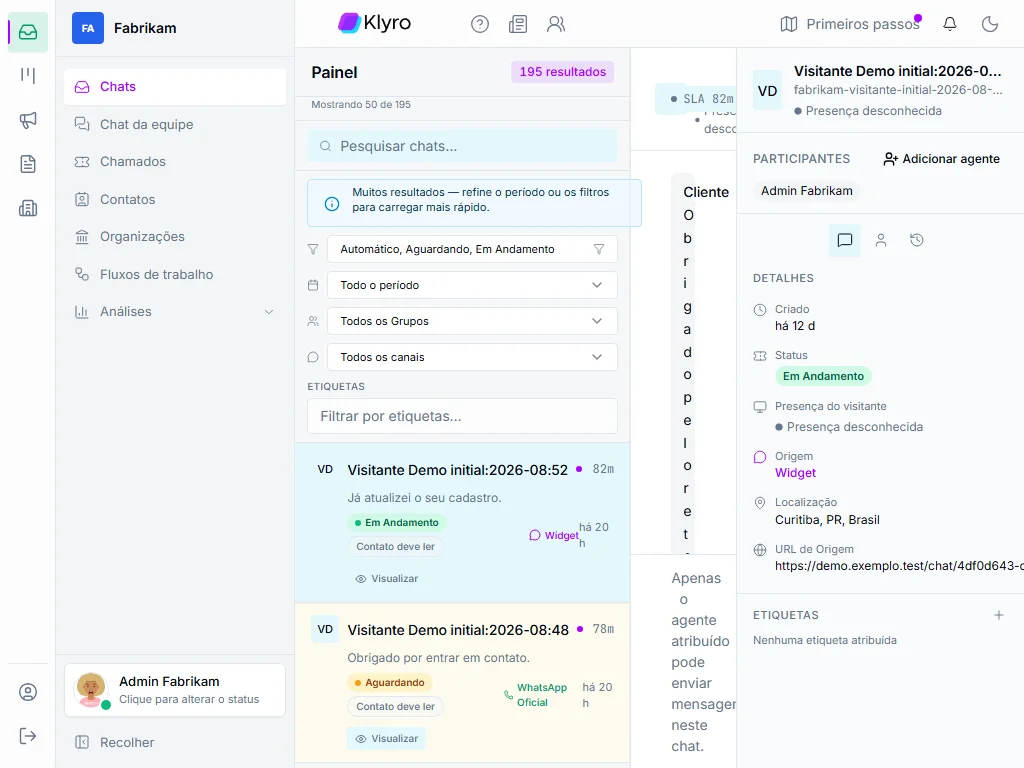Open the news document icon in the header
The height and width of the screenshot is (768, 1024).
(518, 24)
